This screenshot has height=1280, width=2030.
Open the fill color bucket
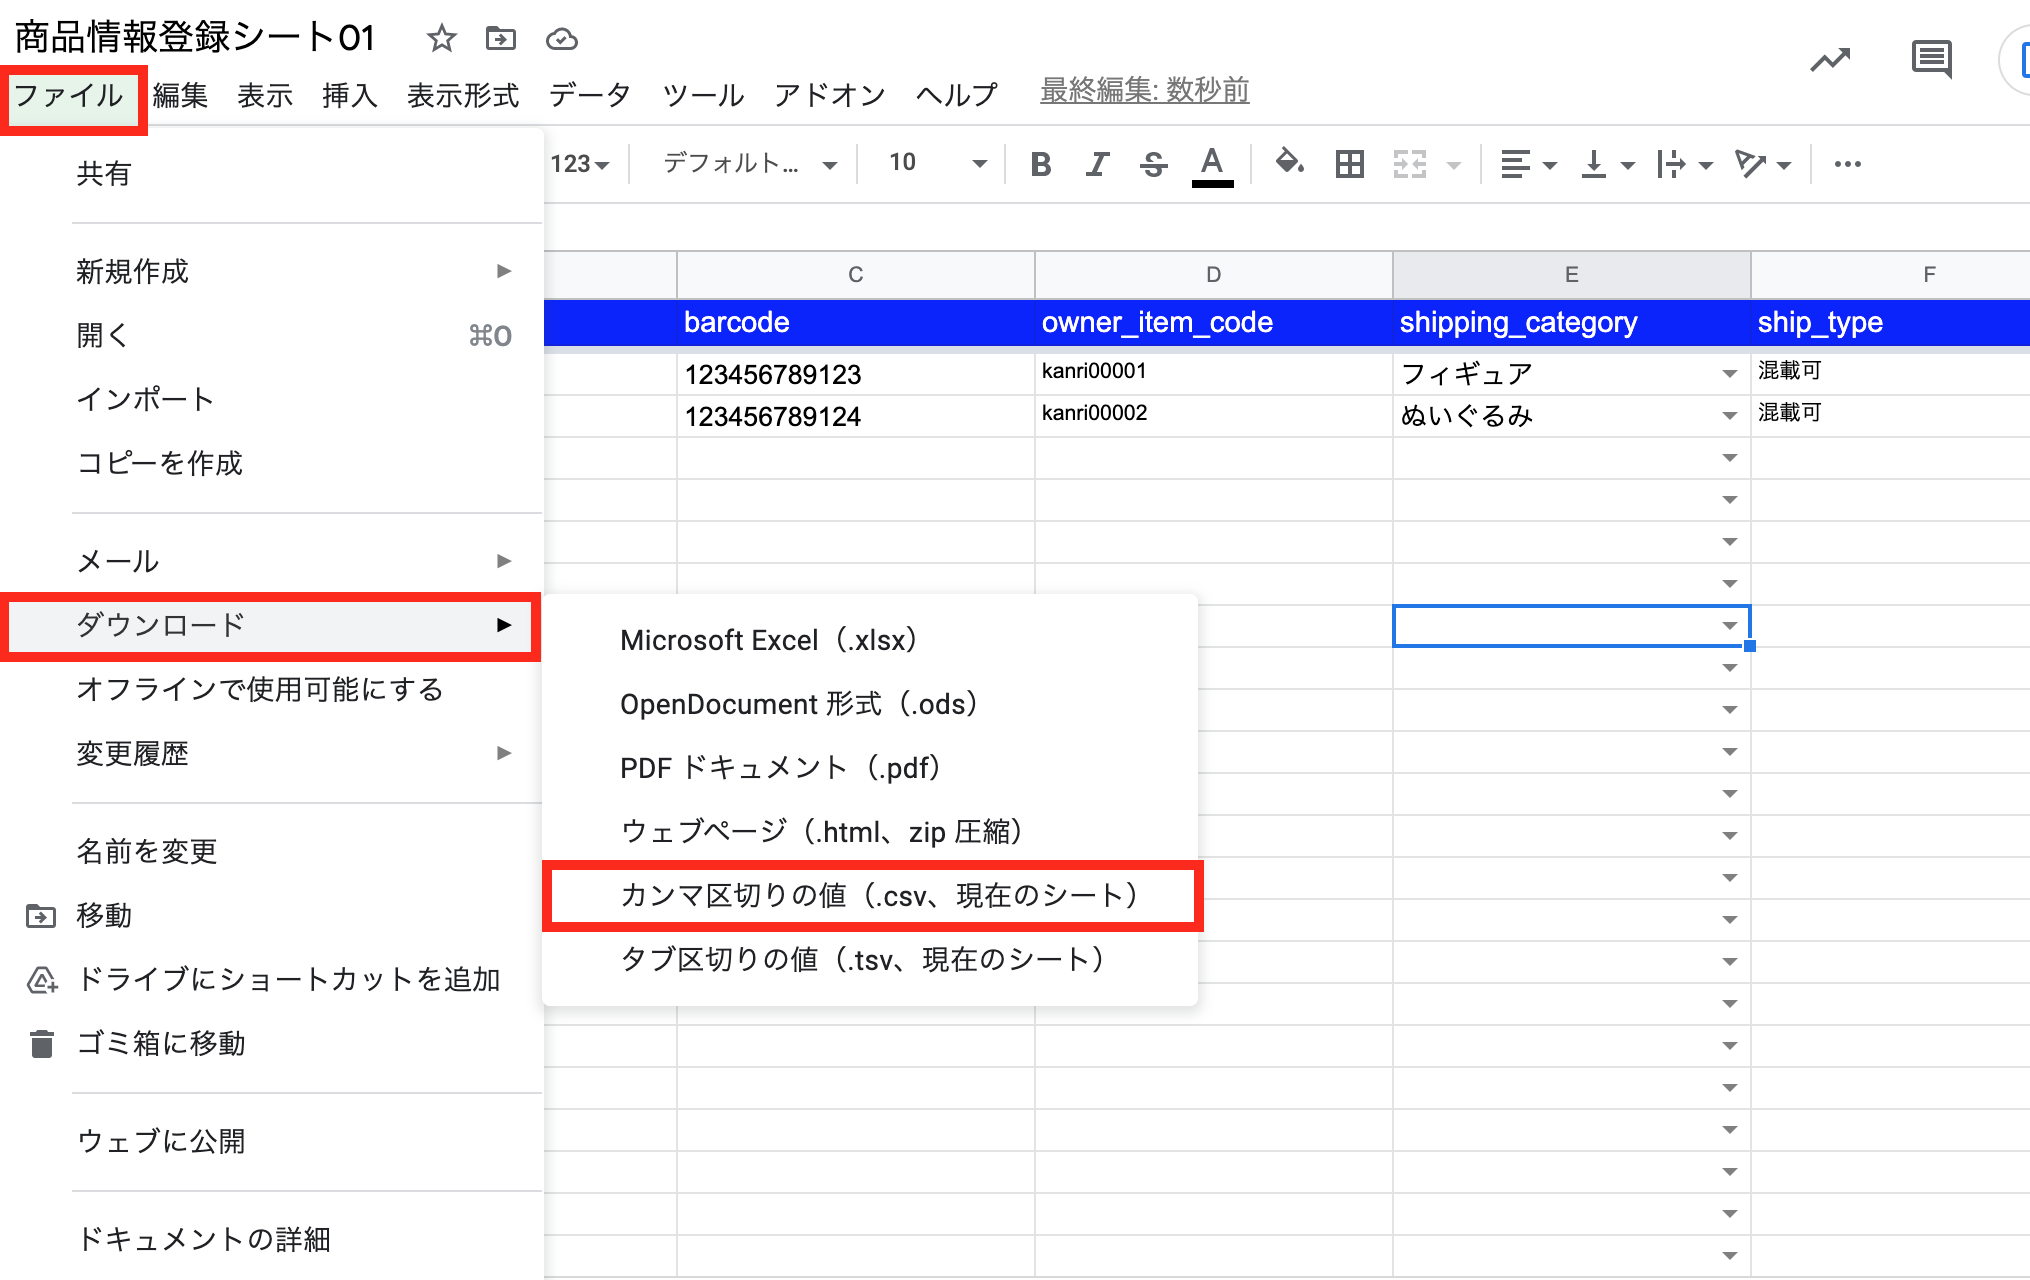[1289, 162]
